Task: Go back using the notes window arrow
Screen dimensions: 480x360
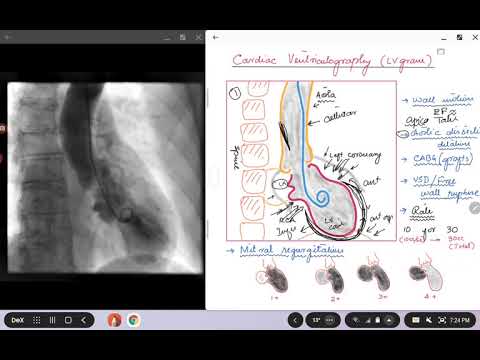Action: click(216, 37)
